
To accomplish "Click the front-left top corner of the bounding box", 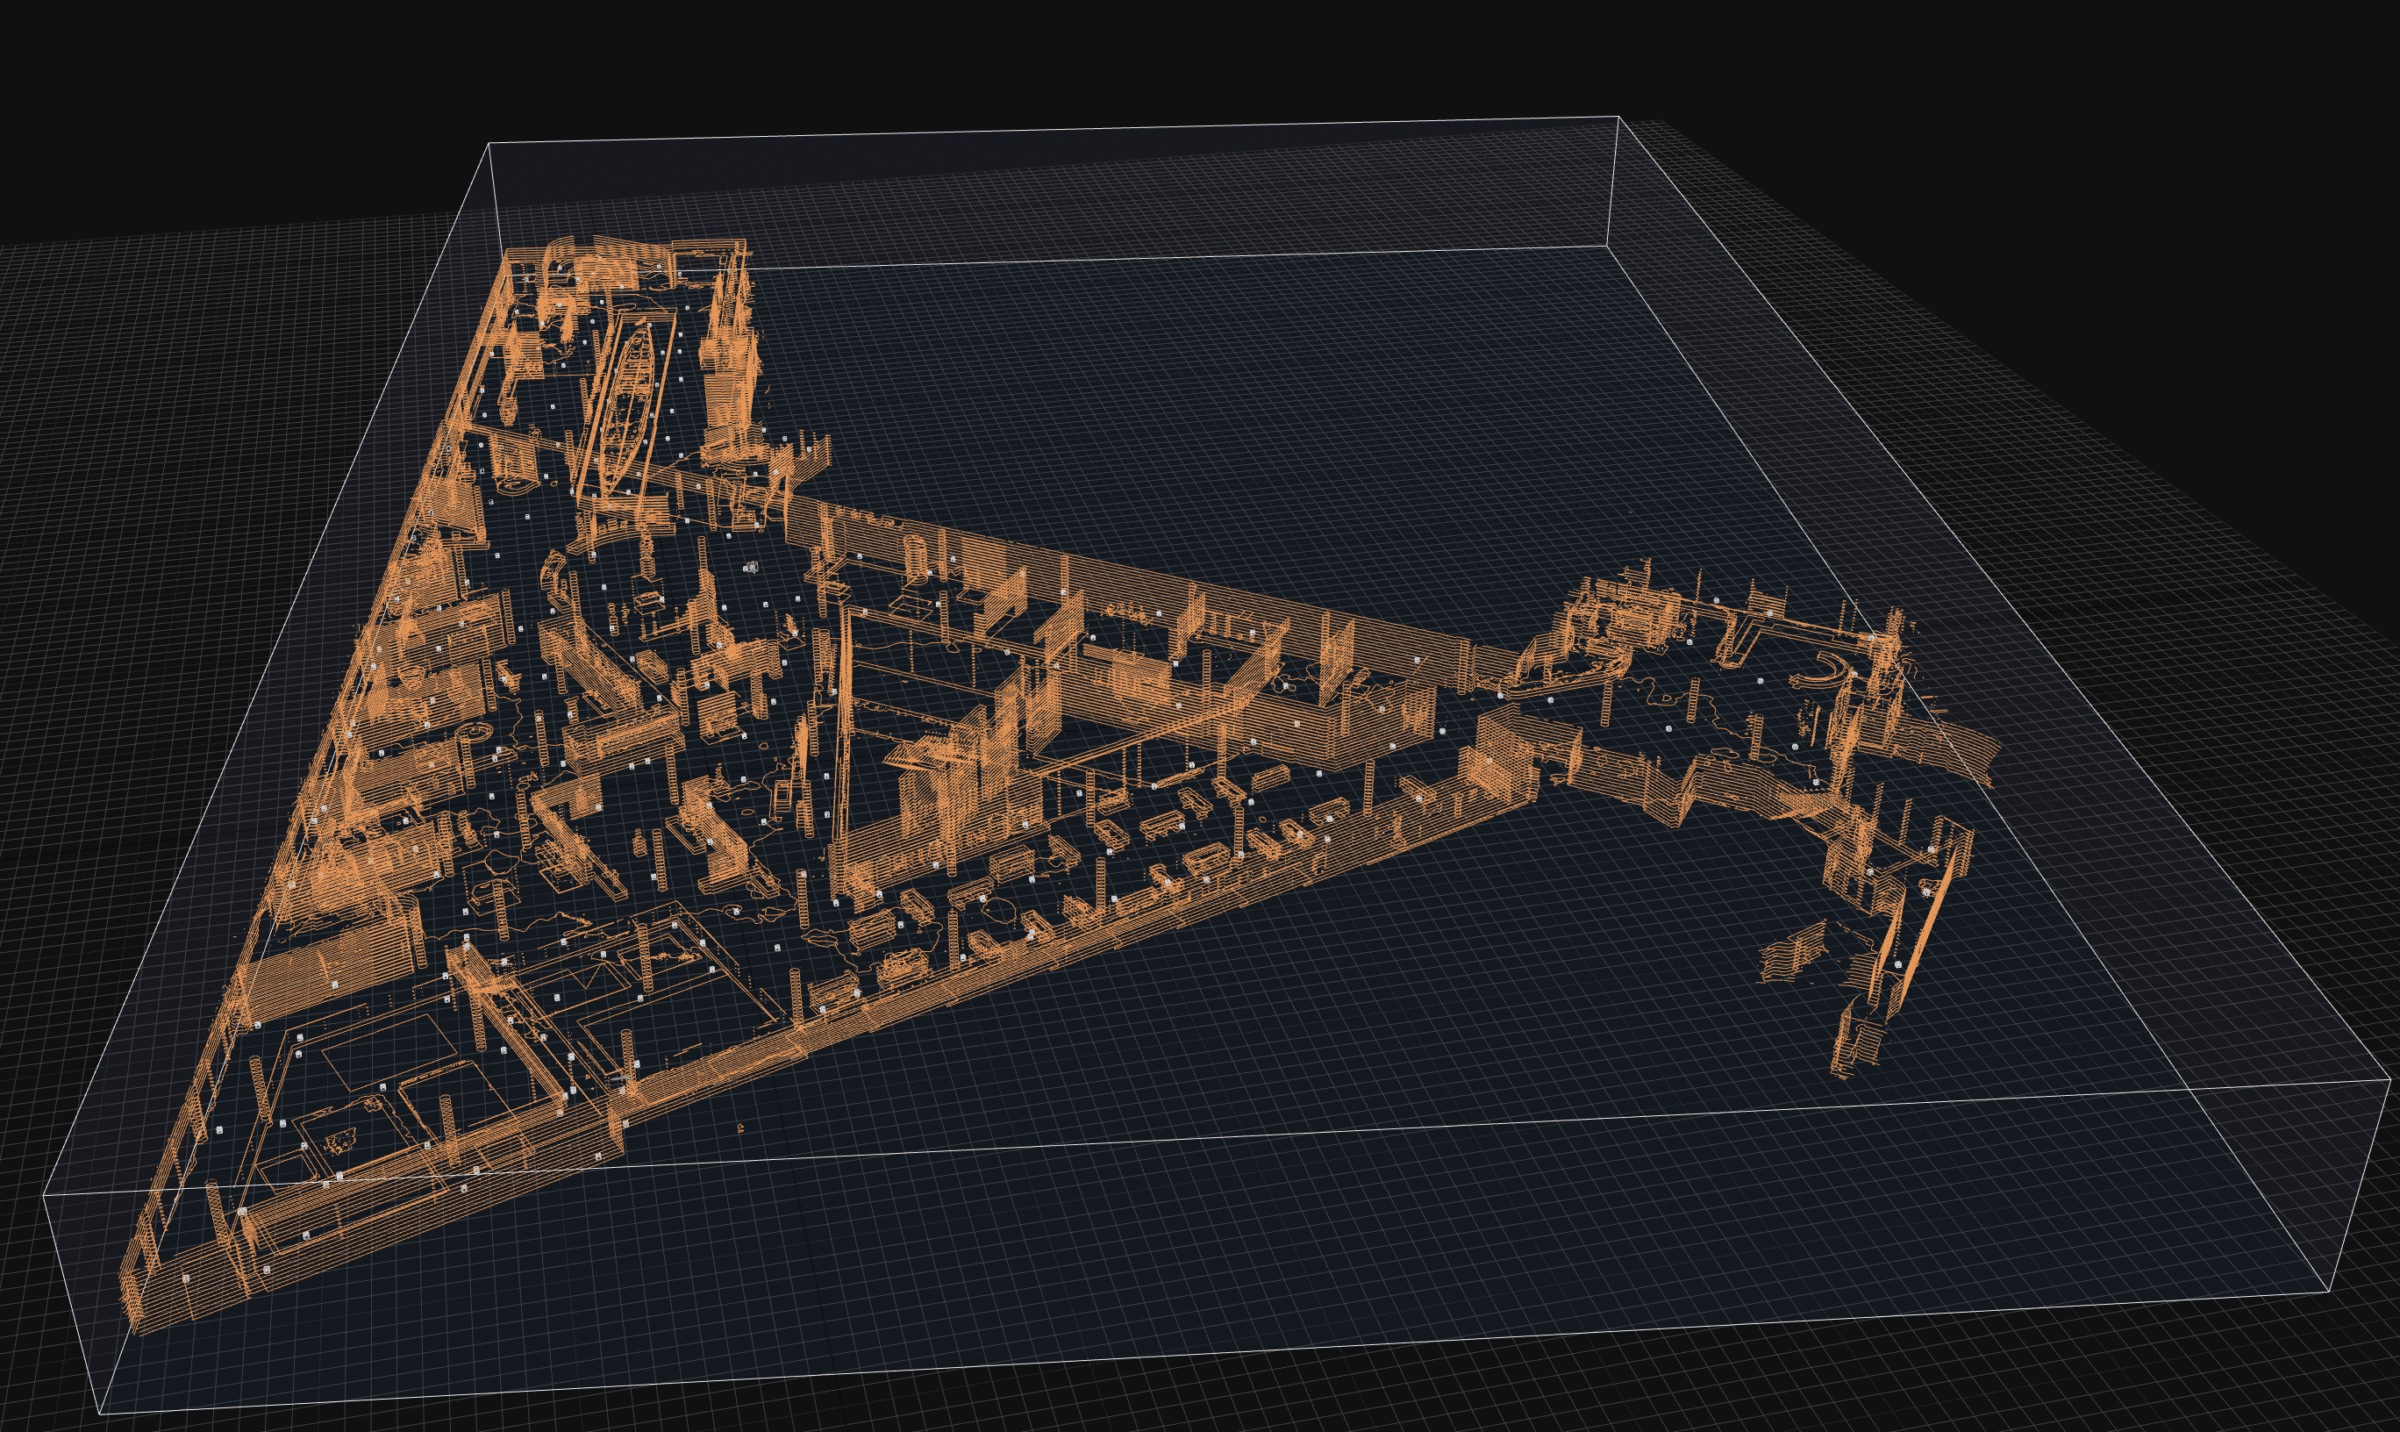I will 45,1193.
